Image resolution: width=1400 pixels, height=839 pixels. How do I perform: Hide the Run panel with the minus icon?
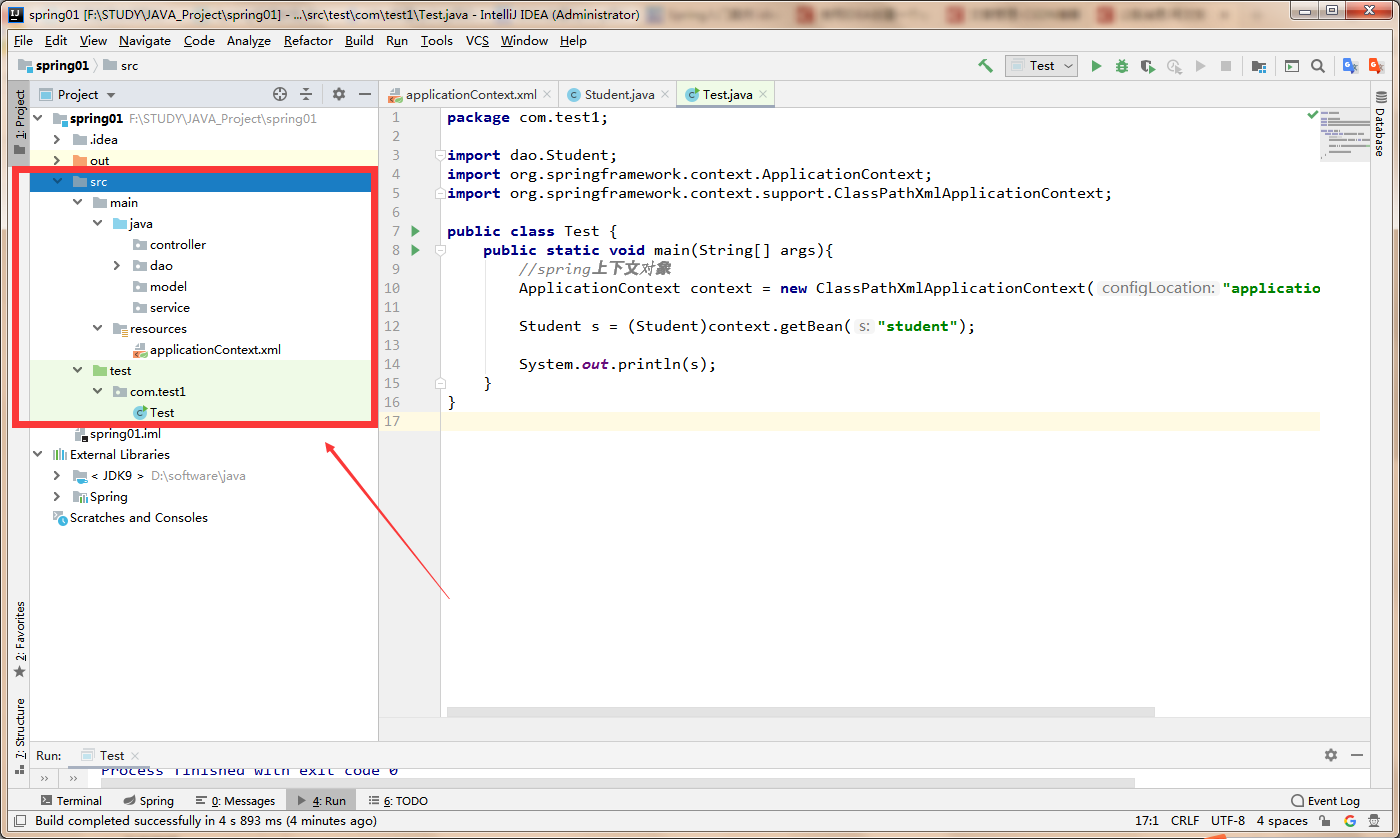1357,755
